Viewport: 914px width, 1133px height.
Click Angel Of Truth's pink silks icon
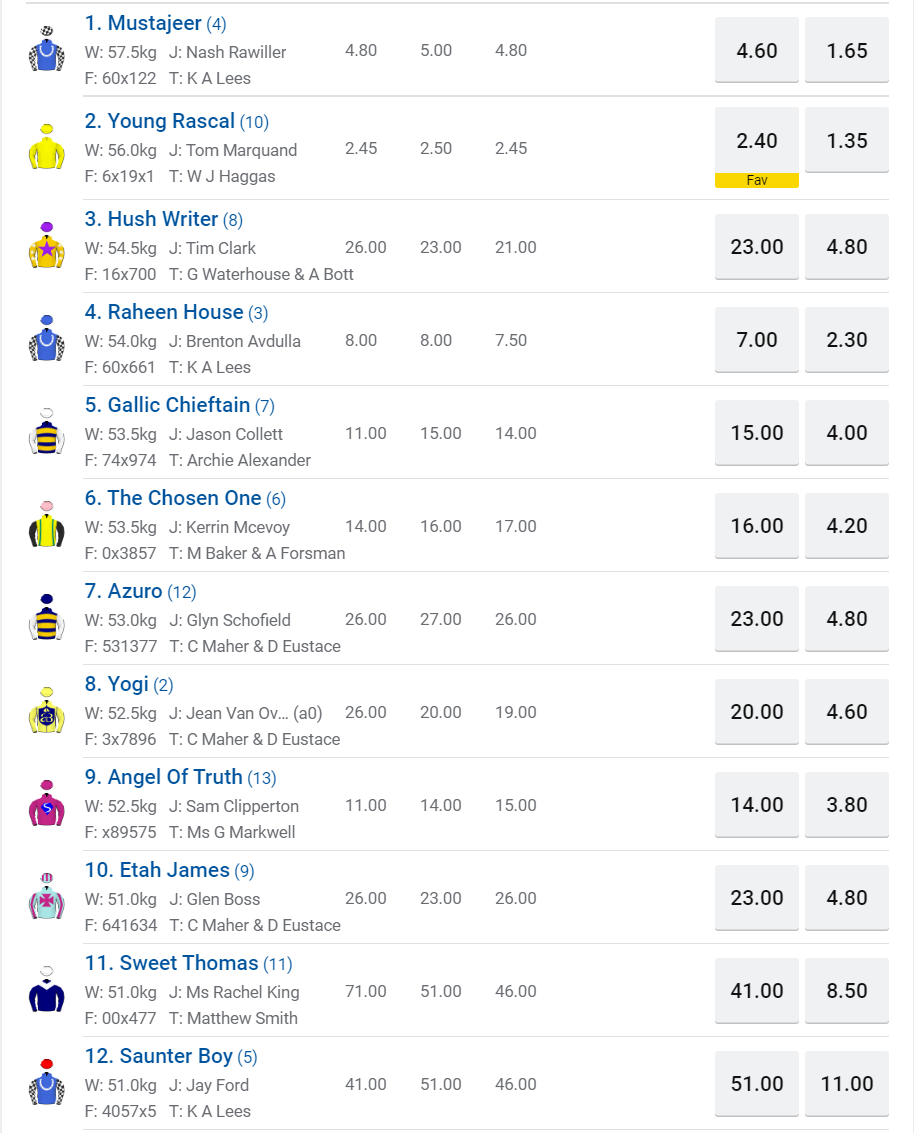[46, 804]
